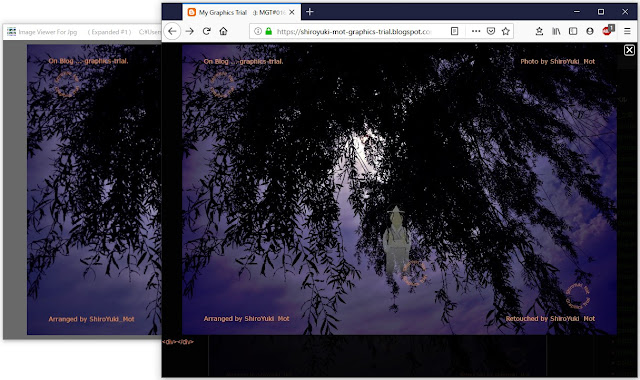
Task: Focus the blogspot URL address field
Action: [x=353, y=31]
